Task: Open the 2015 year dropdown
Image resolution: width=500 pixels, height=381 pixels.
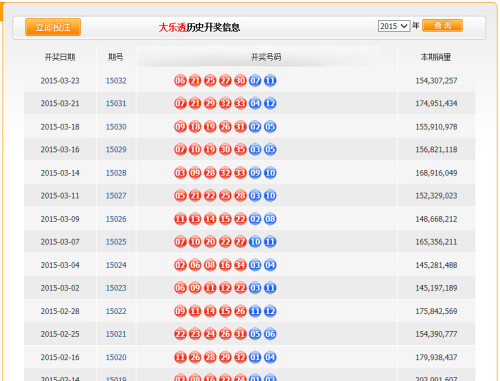Action: (394, 26)
